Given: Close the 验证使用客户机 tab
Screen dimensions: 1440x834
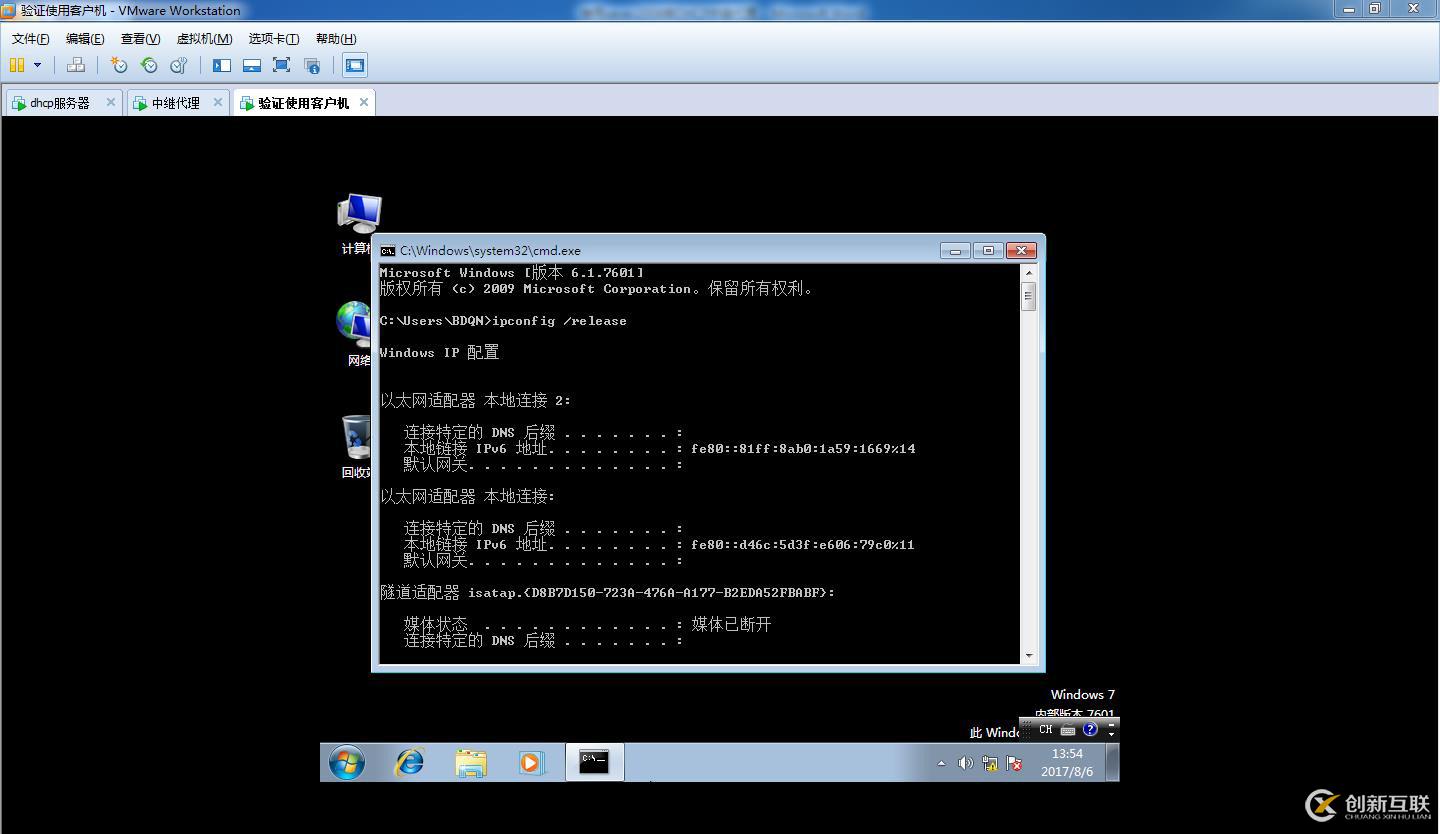Looking at the screenshot, I should (x=364, y=102).
